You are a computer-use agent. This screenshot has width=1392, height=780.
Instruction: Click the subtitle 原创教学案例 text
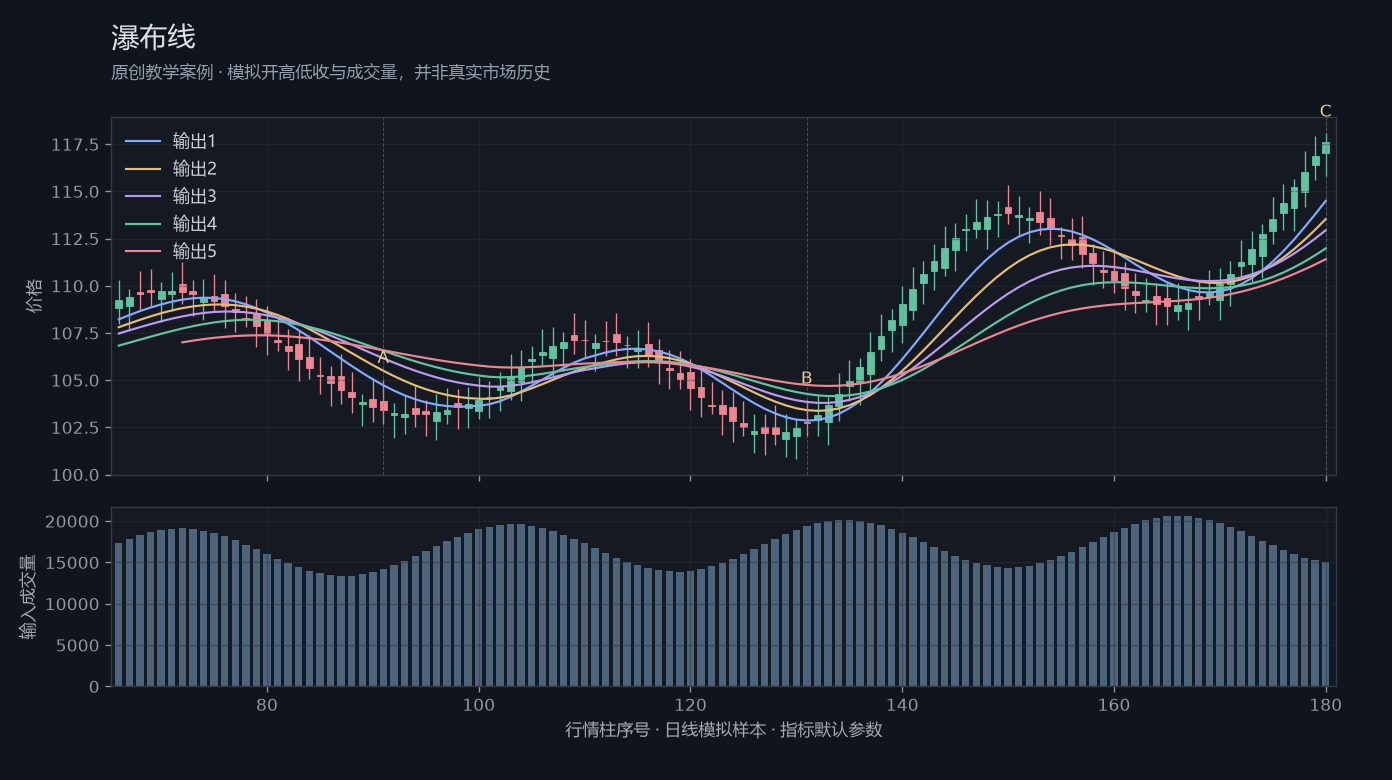pos(161,73)
